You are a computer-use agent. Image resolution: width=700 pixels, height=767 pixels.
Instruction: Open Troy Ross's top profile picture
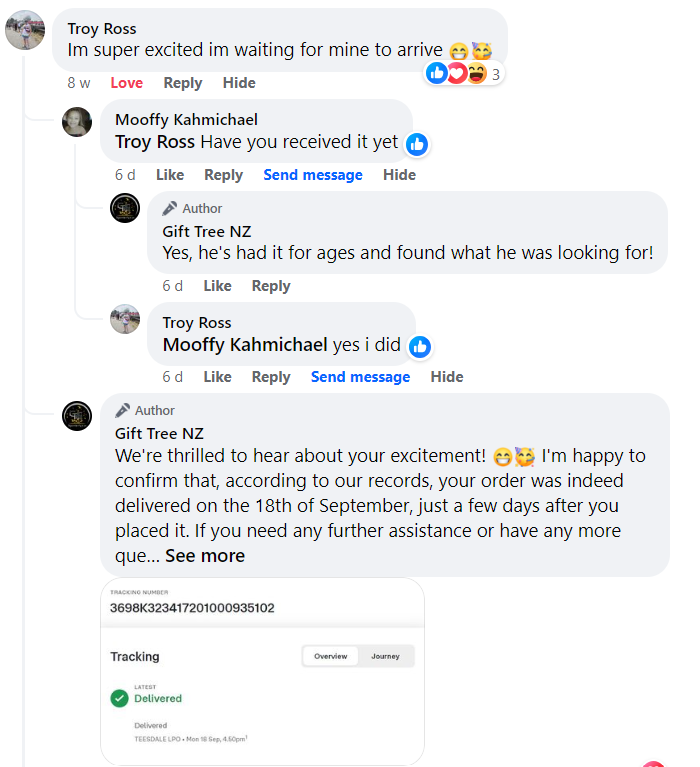coord(25,30)
